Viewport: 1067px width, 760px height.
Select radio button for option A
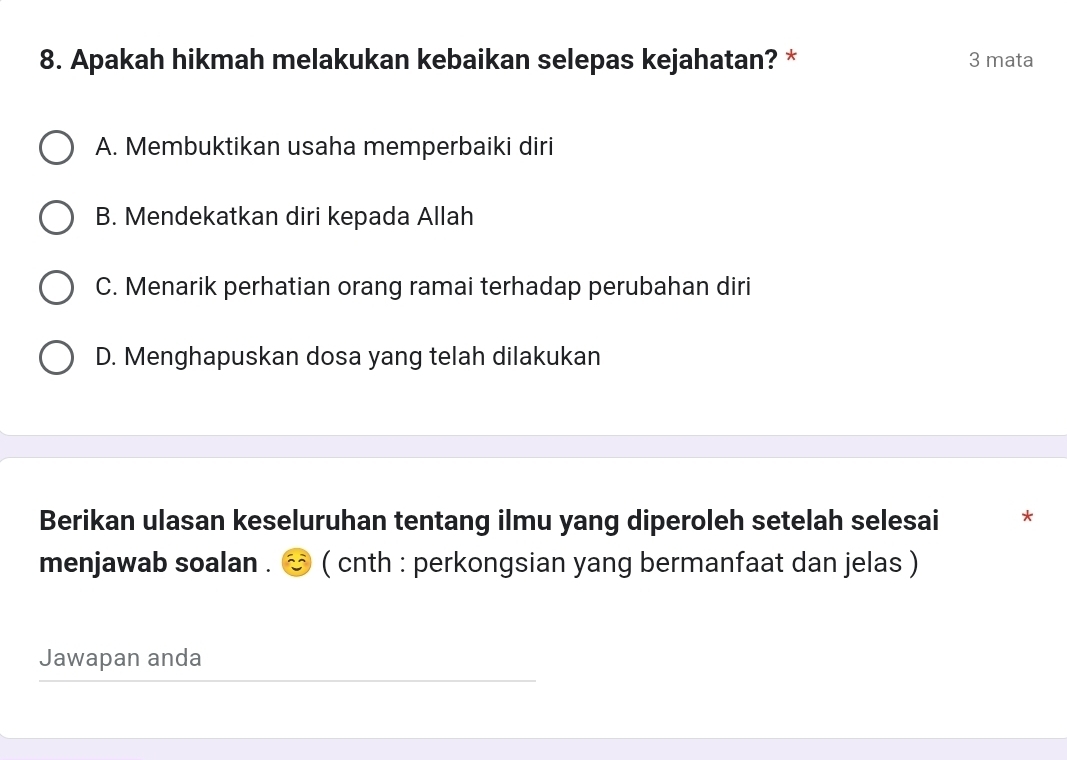pos(56,147)
